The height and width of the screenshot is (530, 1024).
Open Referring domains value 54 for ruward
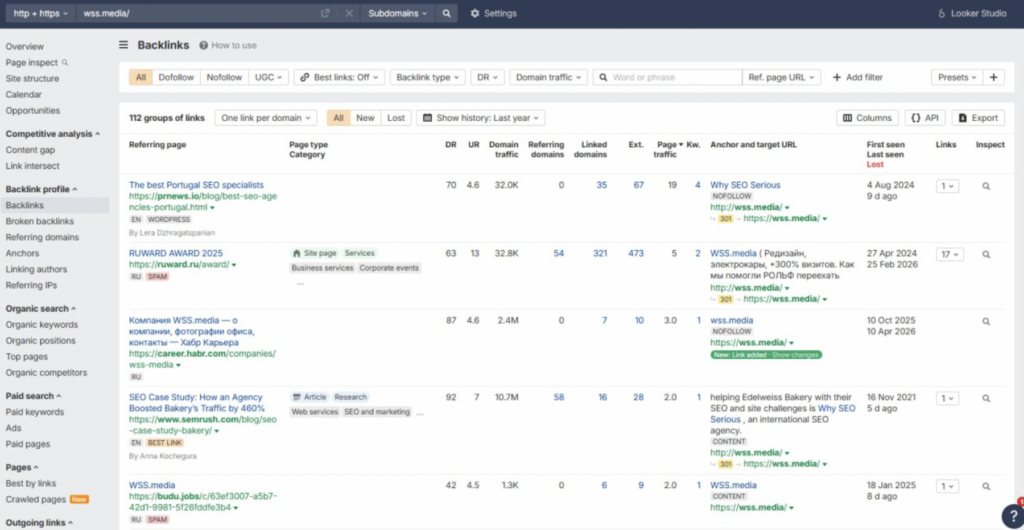(x=558, y=253)
